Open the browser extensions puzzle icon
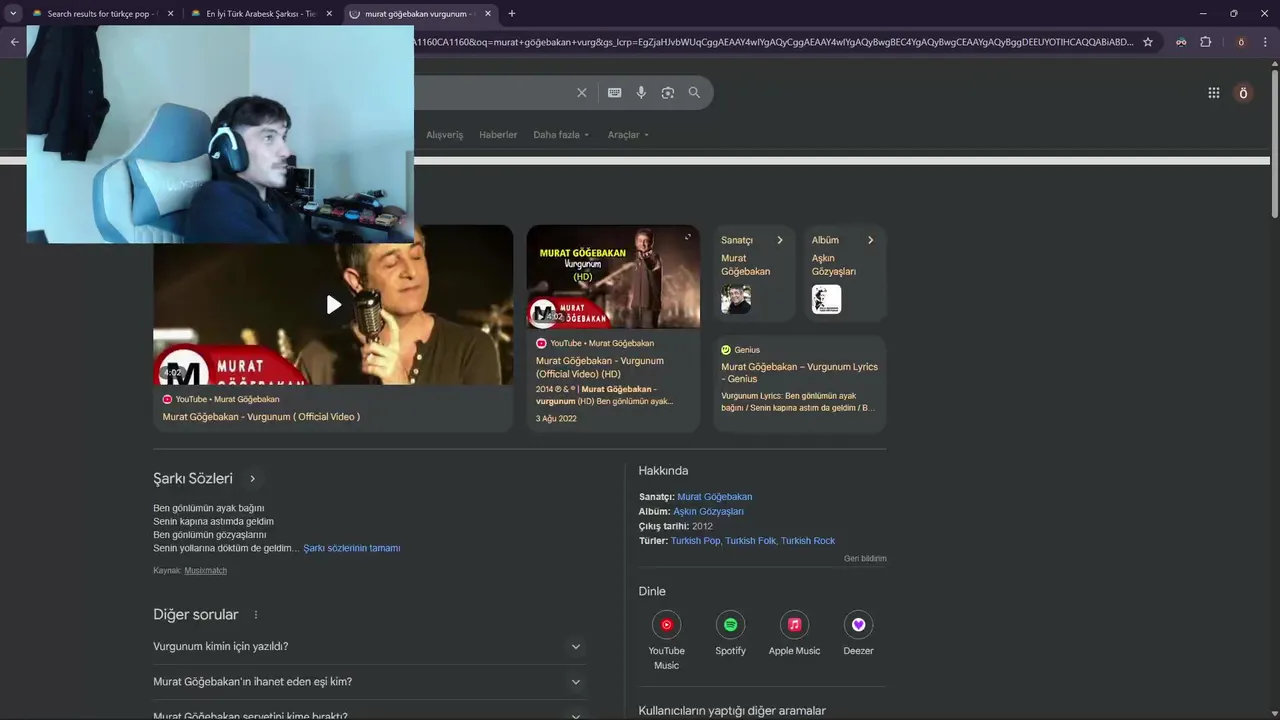 point(1205,42)
